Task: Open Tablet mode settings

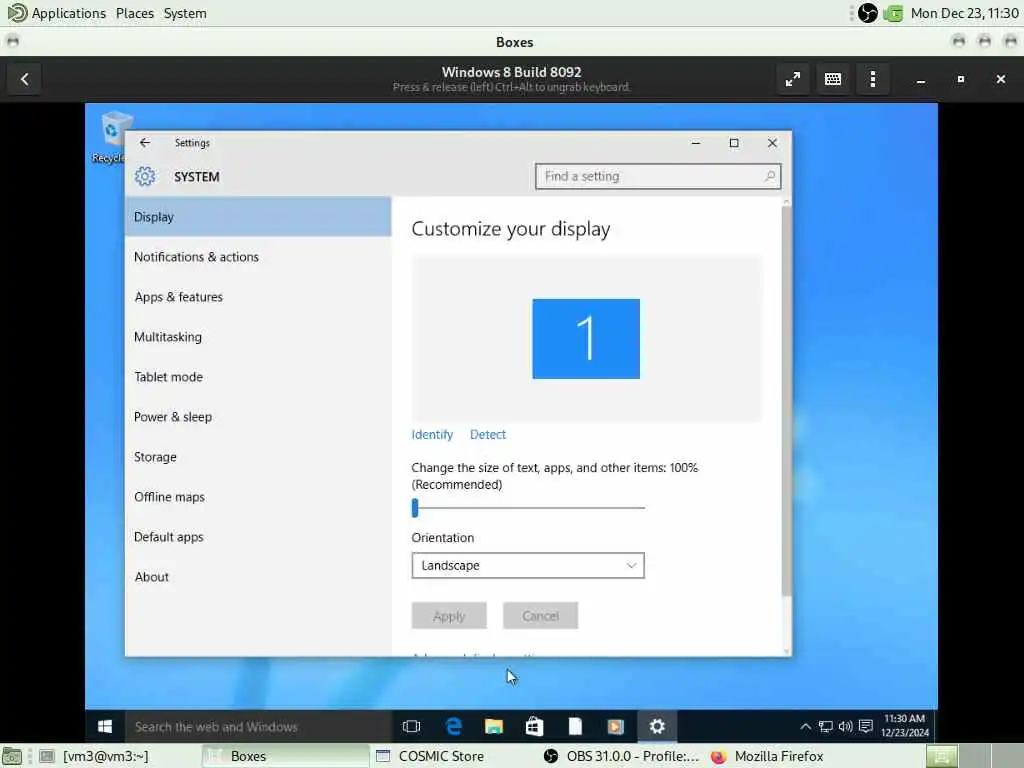Action: click(x=258, y=377)
